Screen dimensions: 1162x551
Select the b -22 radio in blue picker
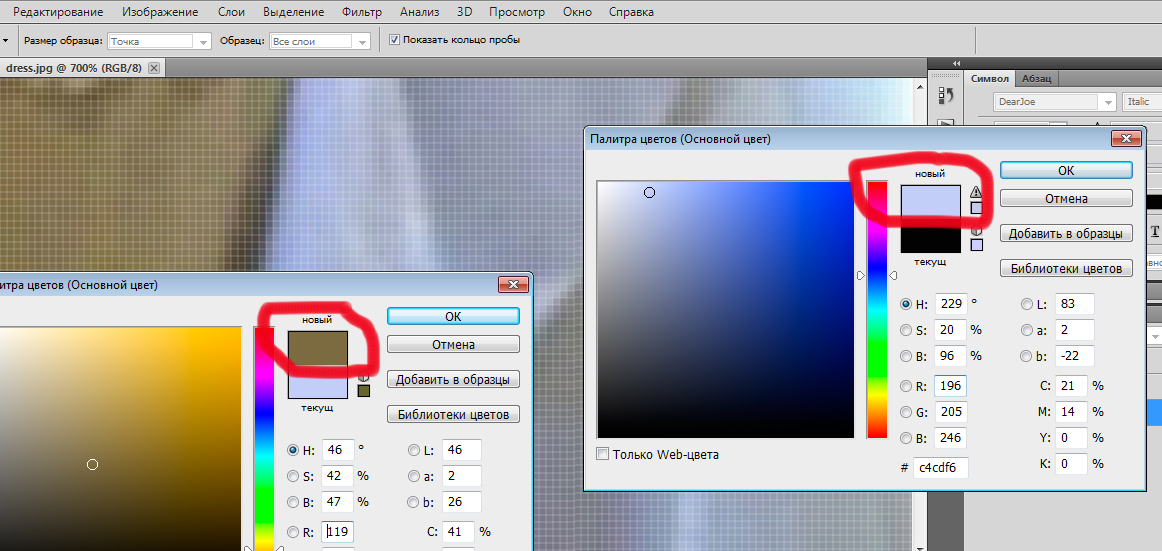[x=1026, y=356]
